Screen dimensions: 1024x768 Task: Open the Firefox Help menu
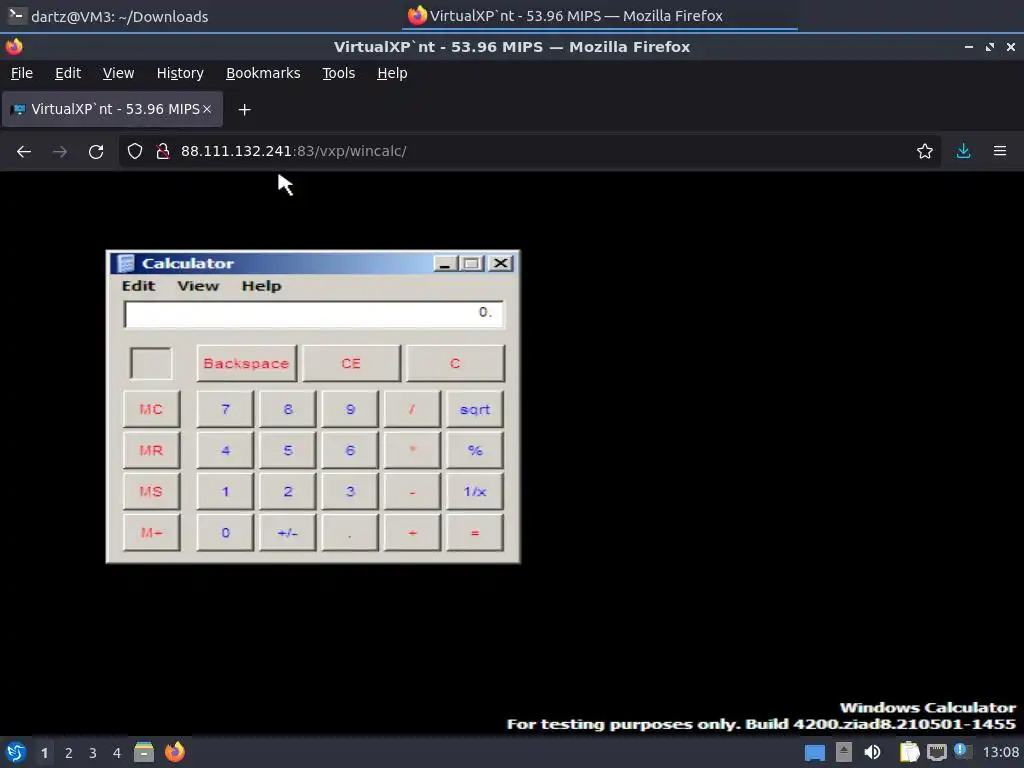(392, 73)
